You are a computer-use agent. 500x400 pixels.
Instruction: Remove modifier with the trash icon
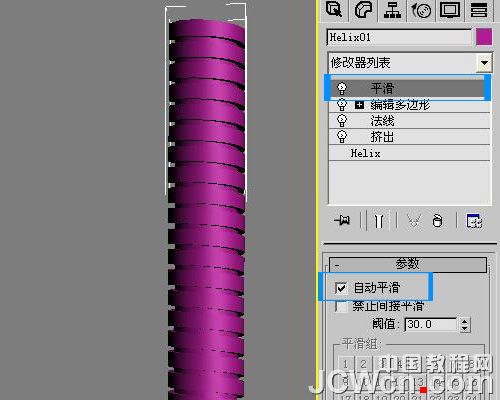pos(437,221)
